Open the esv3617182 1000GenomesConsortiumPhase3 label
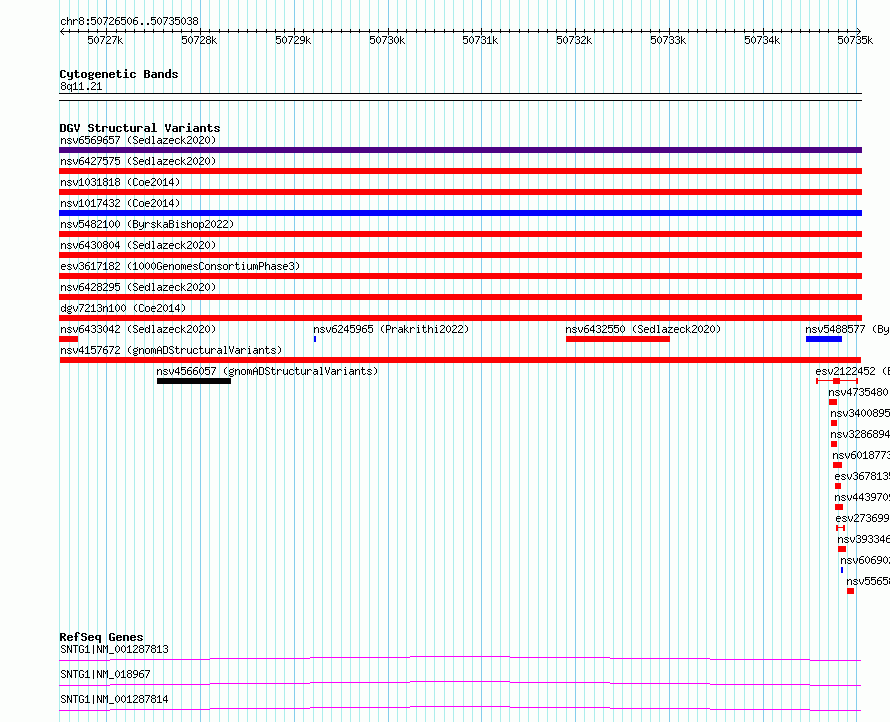Viewport: 890px width, 722px height. tap(180, 266)
